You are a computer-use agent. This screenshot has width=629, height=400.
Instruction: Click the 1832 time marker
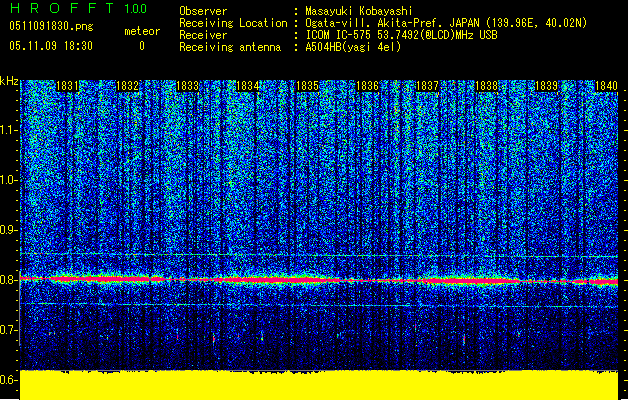[127, 86]
